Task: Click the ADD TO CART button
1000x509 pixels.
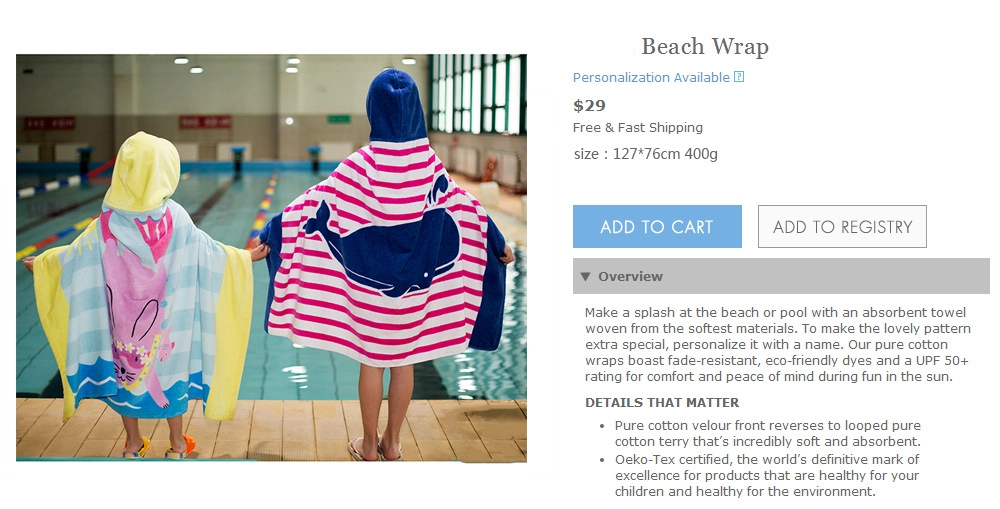Action: click(657, 226)
